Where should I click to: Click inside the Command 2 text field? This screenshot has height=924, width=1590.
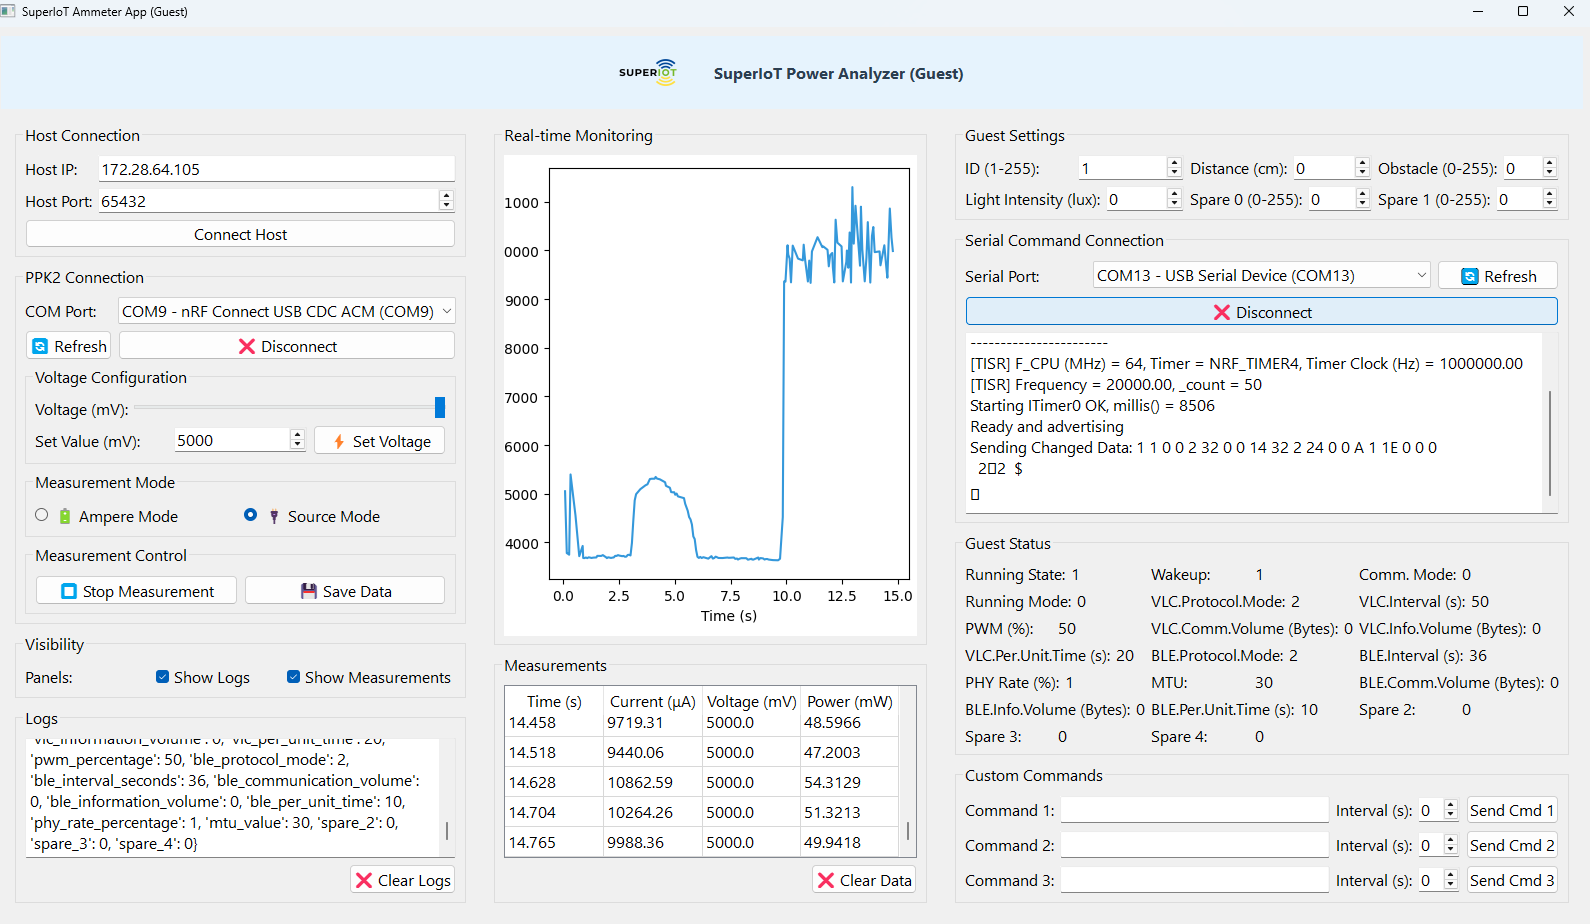(1194, 846)
